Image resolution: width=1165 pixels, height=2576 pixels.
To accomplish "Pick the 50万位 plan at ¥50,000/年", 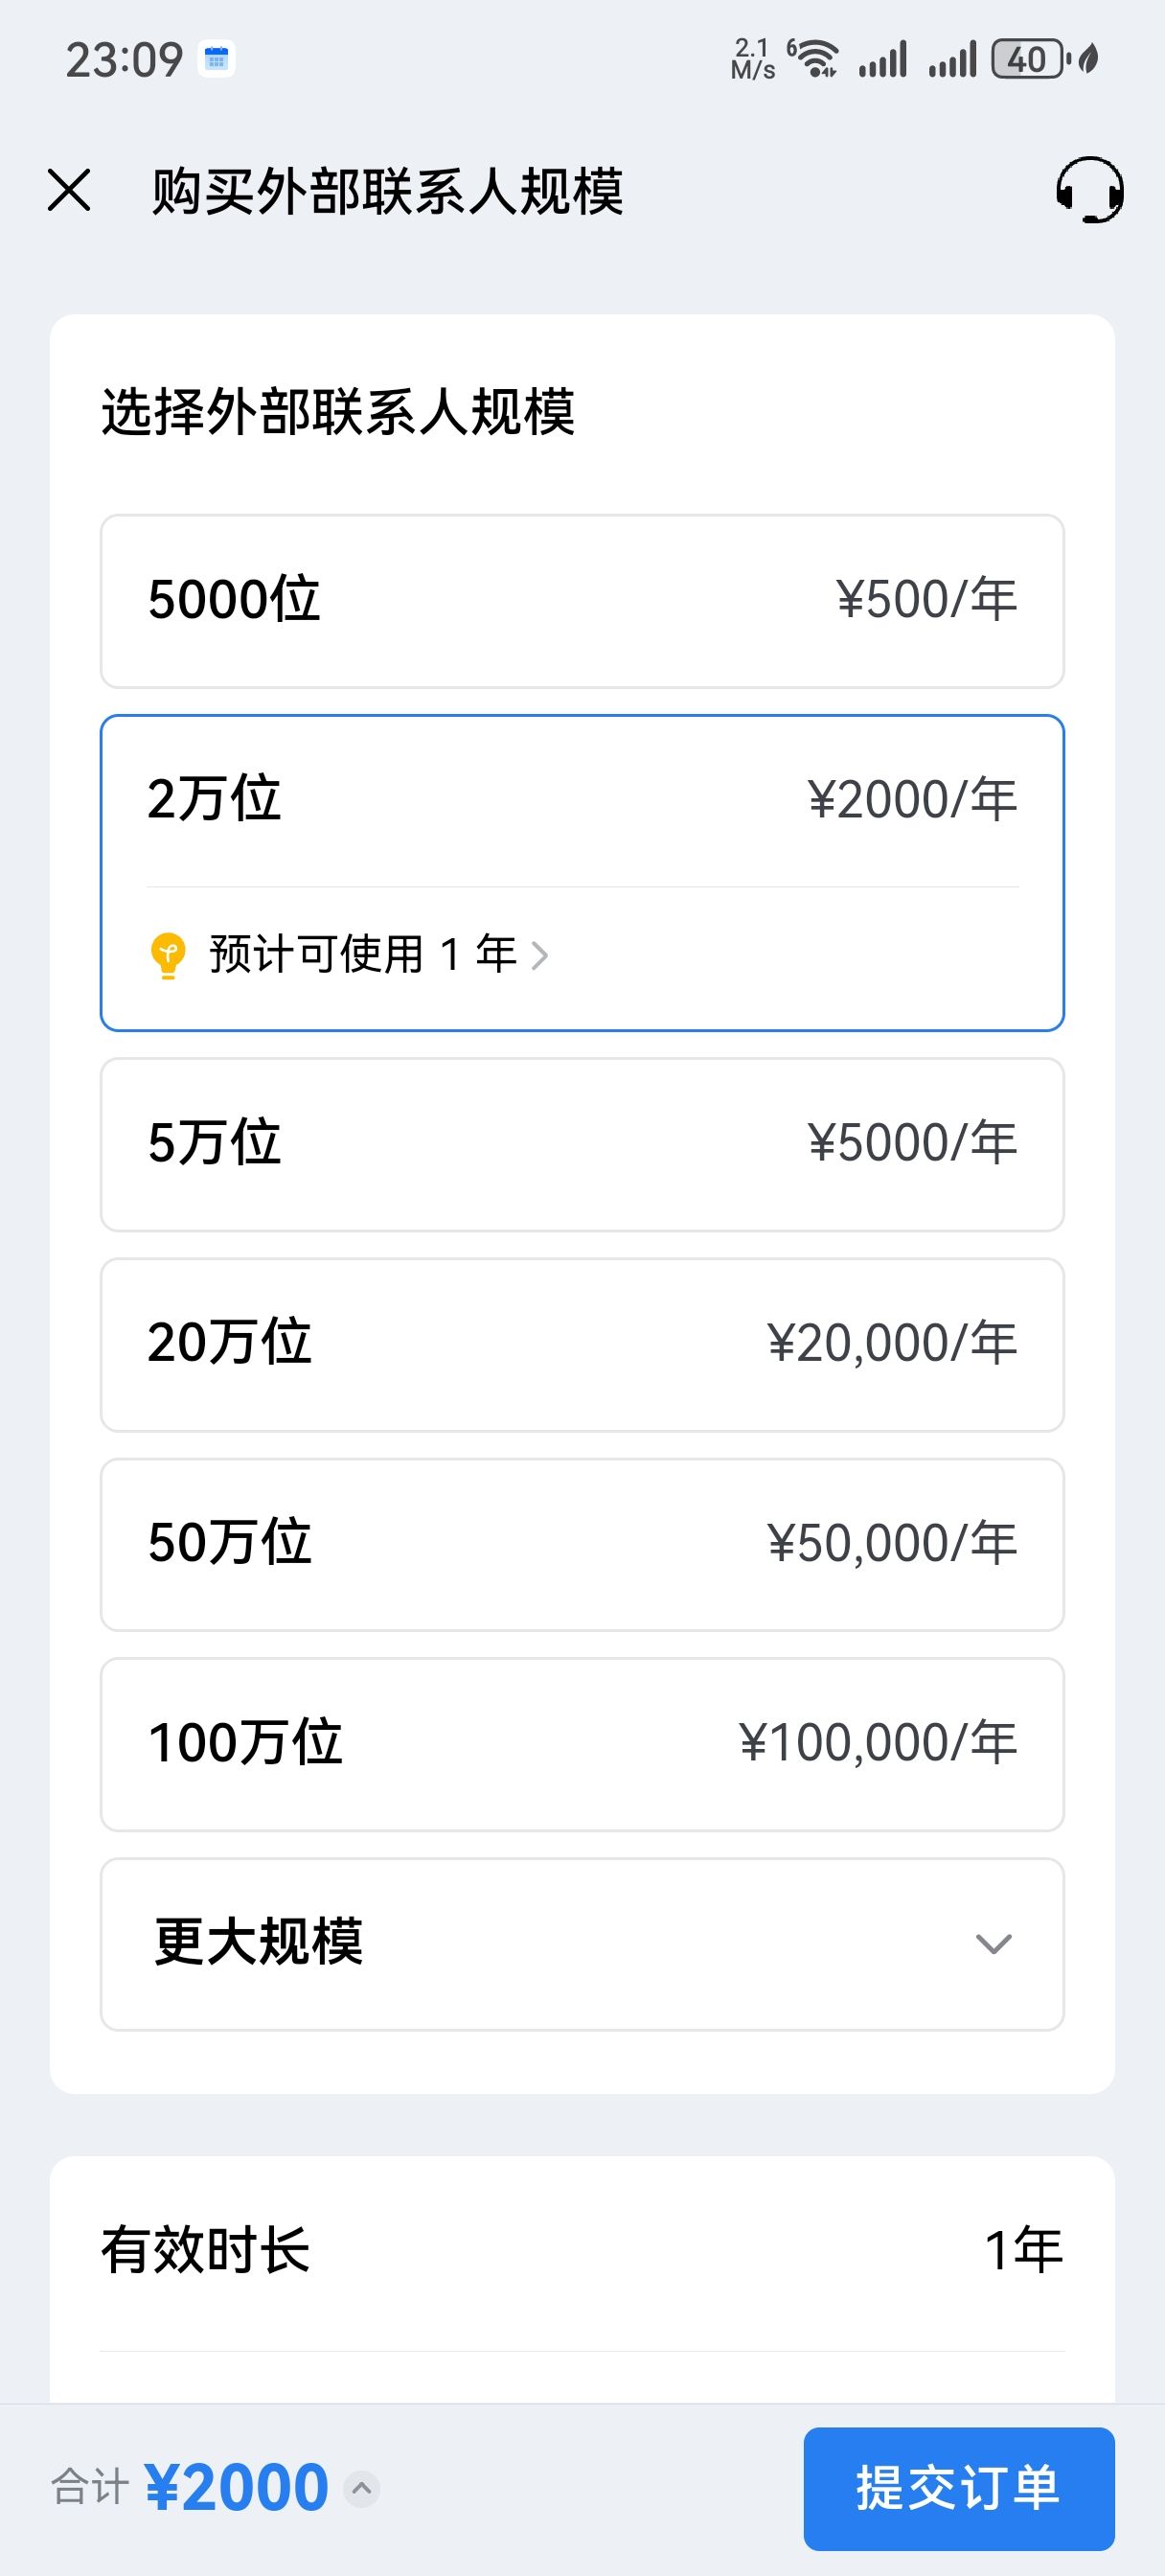I will click(x=582, y=1544).
